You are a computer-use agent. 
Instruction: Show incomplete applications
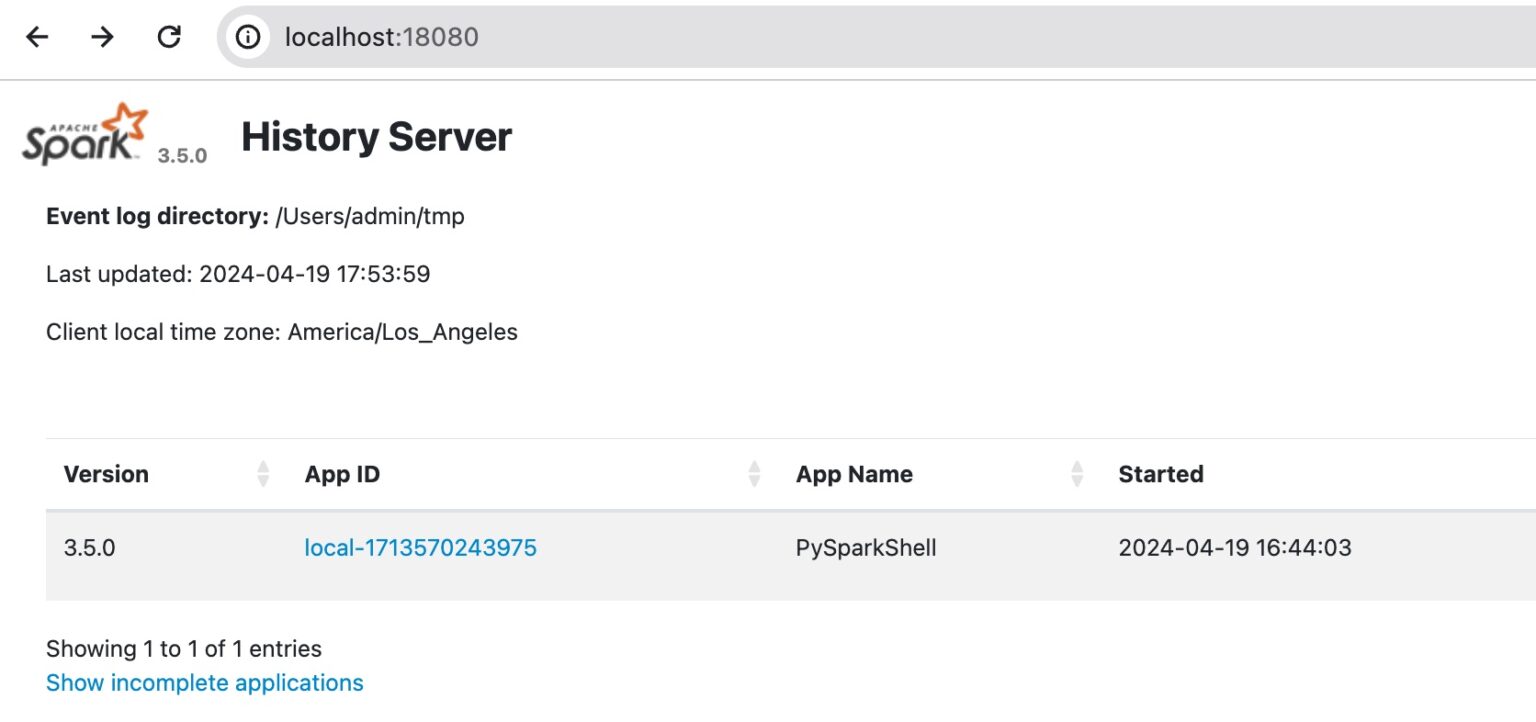(204, 682)
